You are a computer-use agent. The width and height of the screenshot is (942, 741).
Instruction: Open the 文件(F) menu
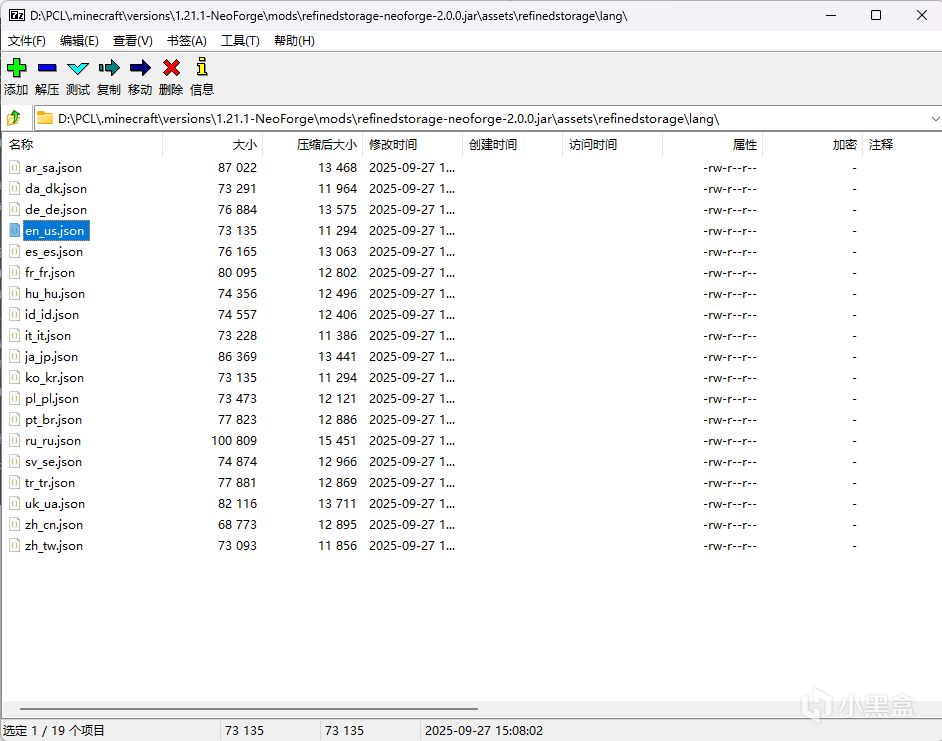pos(26,40)
